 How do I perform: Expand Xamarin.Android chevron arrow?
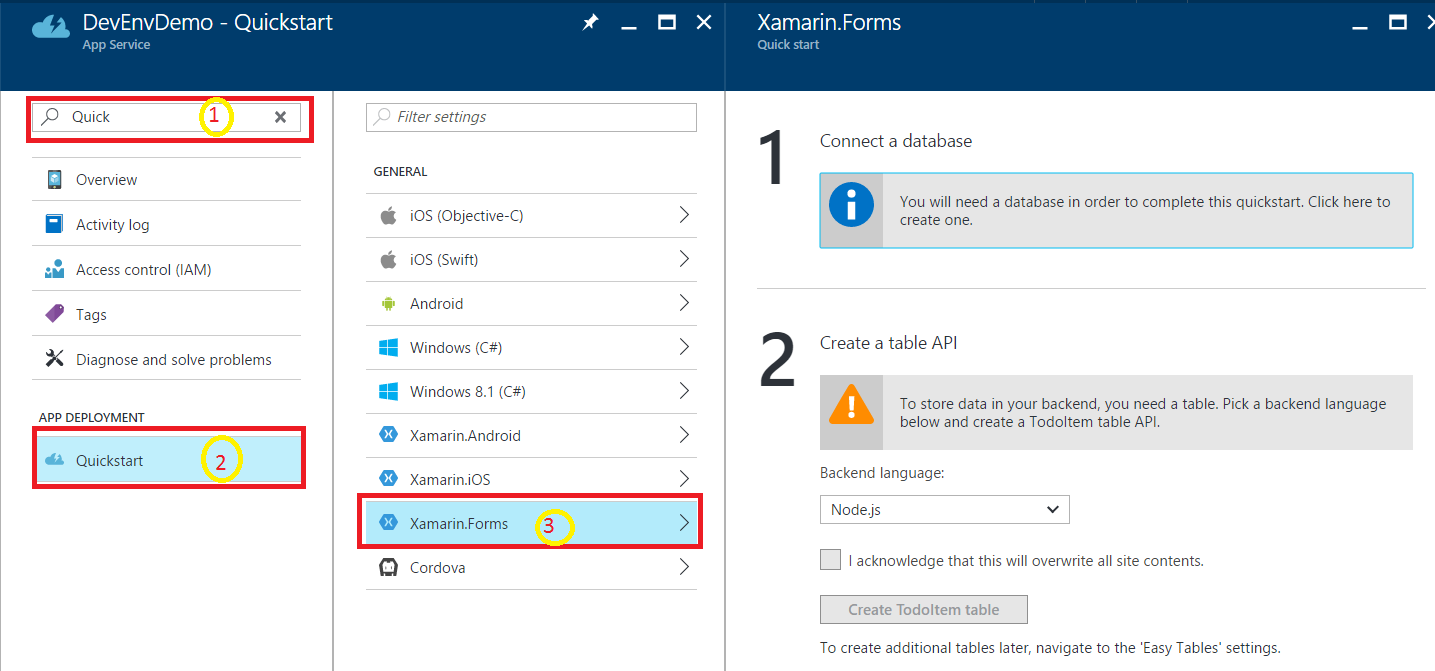point(684,434)
